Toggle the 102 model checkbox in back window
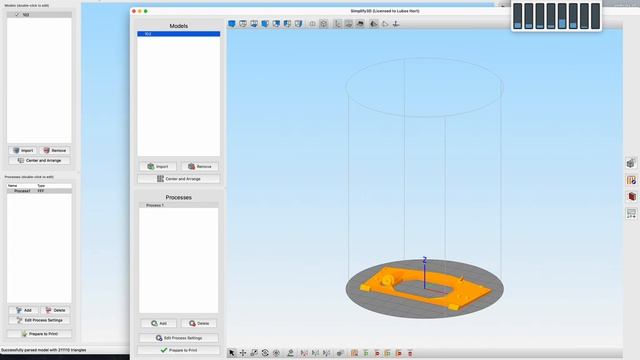The height and width of the screenshot is (360, 640). (x=17, y=15)
